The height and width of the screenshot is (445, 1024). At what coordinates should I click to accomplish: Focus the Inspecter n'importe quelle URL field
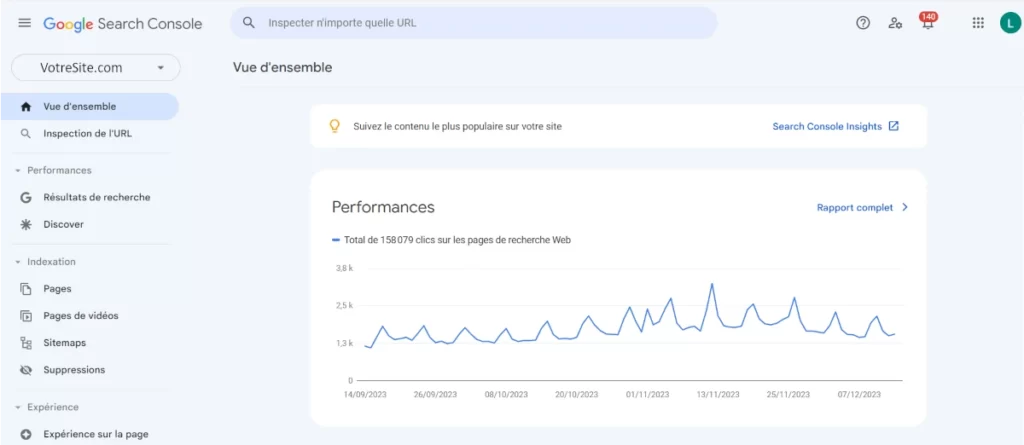[473, 23]
